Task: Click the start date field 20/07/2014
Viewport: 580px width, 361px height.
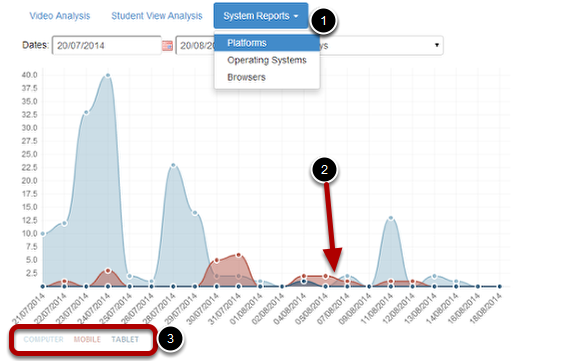Action: pyautogui.click(x=107, y=45)
